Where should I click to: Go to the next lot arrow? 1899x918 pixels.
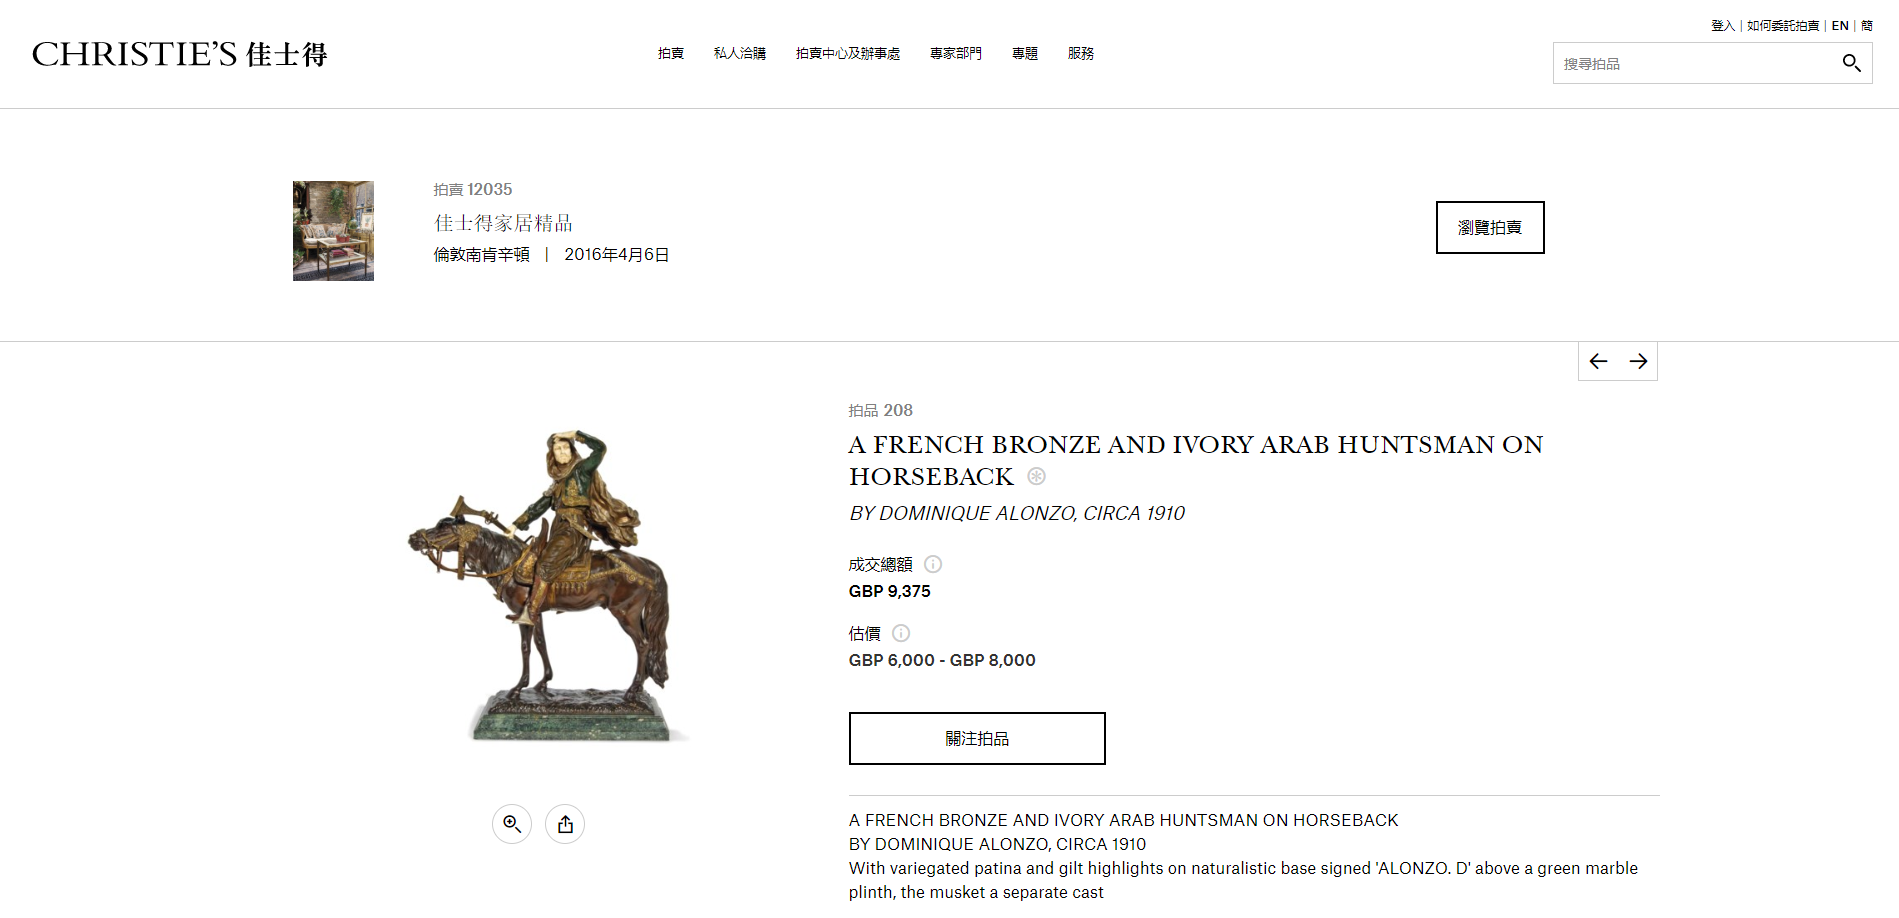[x=1638, y=361]
